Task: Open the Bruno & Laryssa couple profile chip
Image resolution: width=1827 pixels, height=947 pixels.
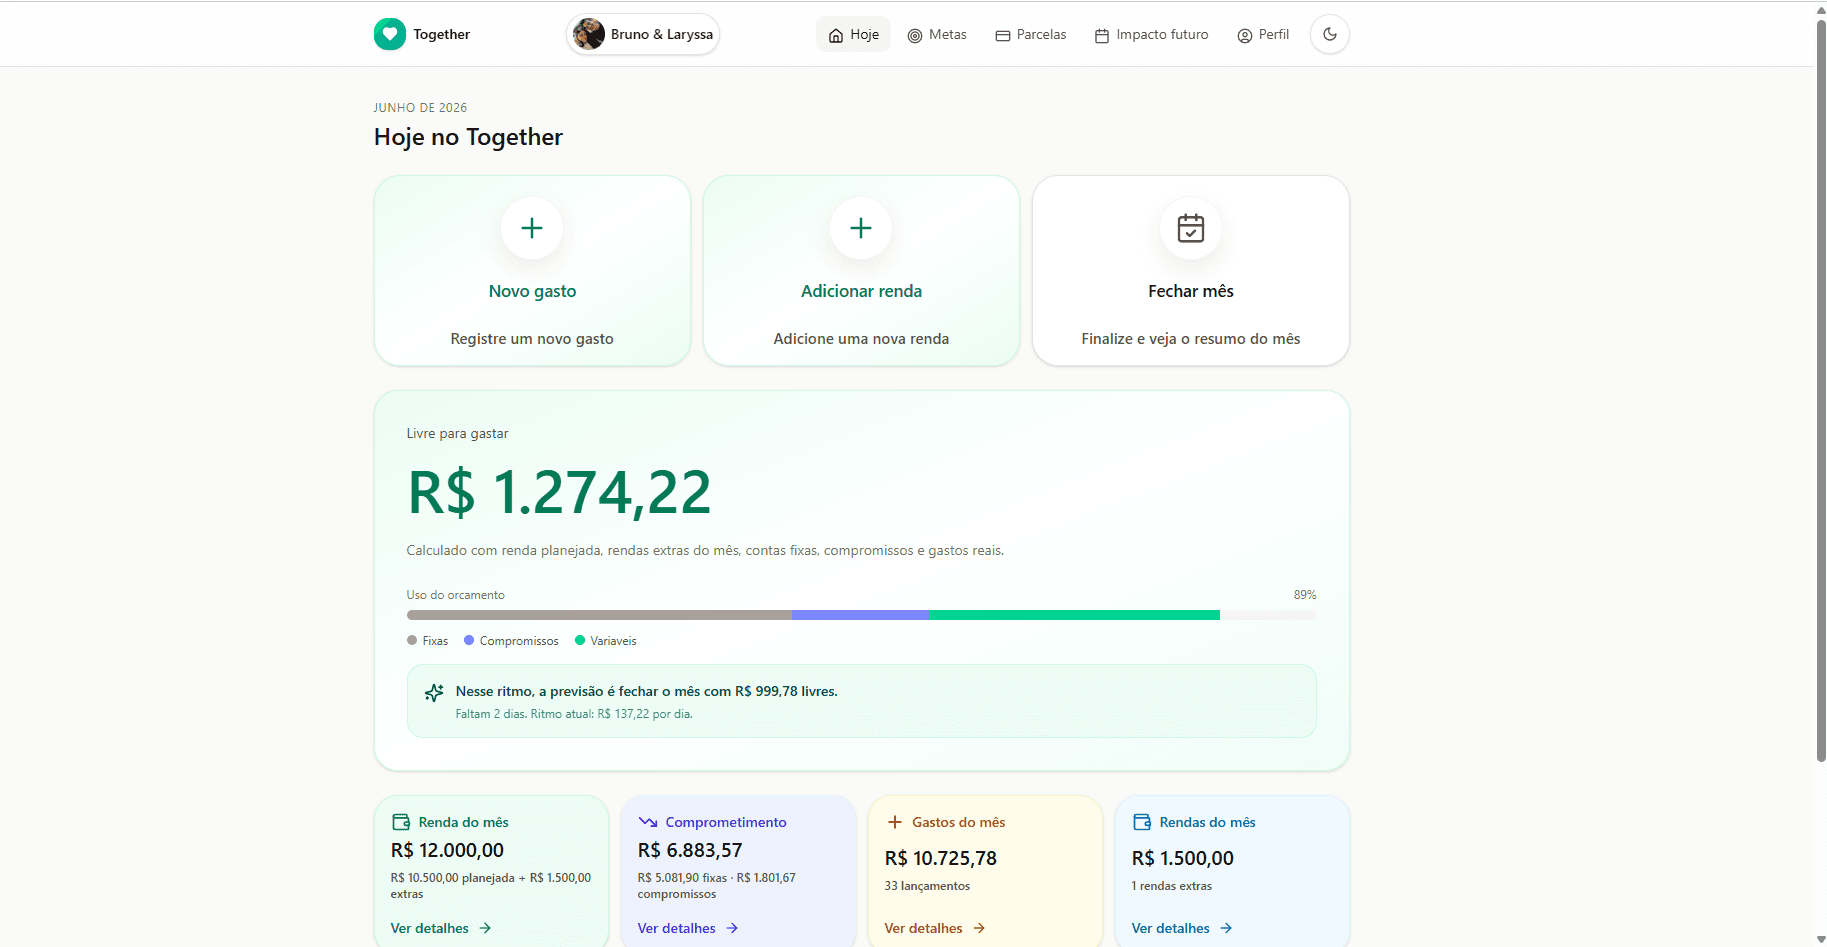Action: (x=643, y=34)
